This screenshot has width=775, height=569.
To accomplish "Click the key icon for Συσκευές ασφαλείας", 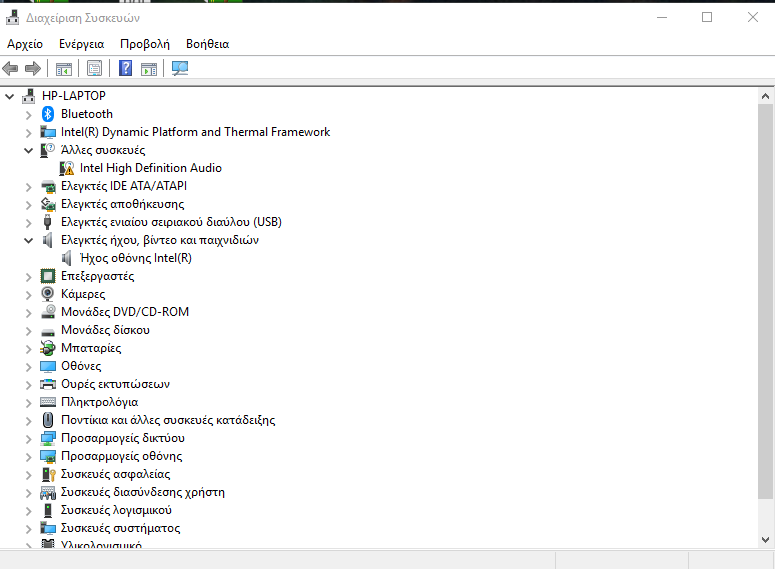I will [x=48, y=474].
